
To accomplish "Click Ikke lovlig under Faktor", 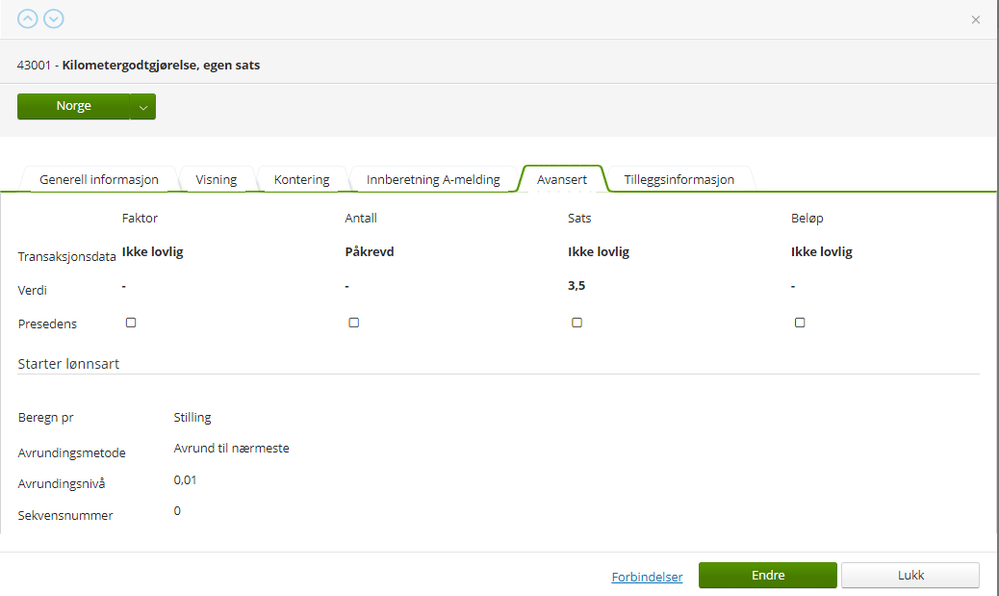I will pyautogui.click(x=152, y=252).
